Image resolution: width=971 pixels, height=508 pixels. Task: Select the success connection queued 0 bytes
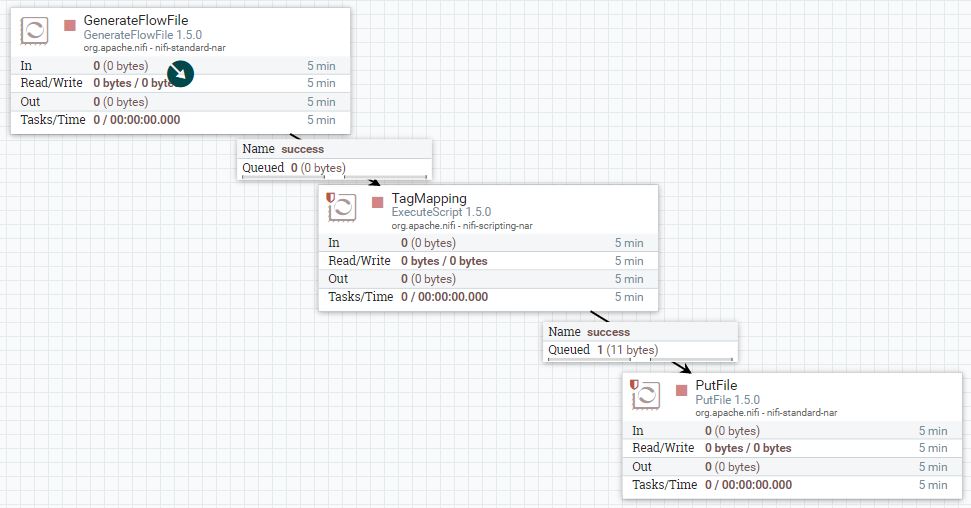334,159
